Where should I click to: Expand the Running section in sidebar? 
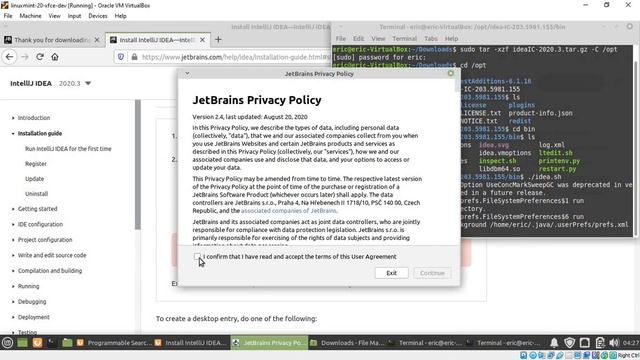(x=29, y=287)
